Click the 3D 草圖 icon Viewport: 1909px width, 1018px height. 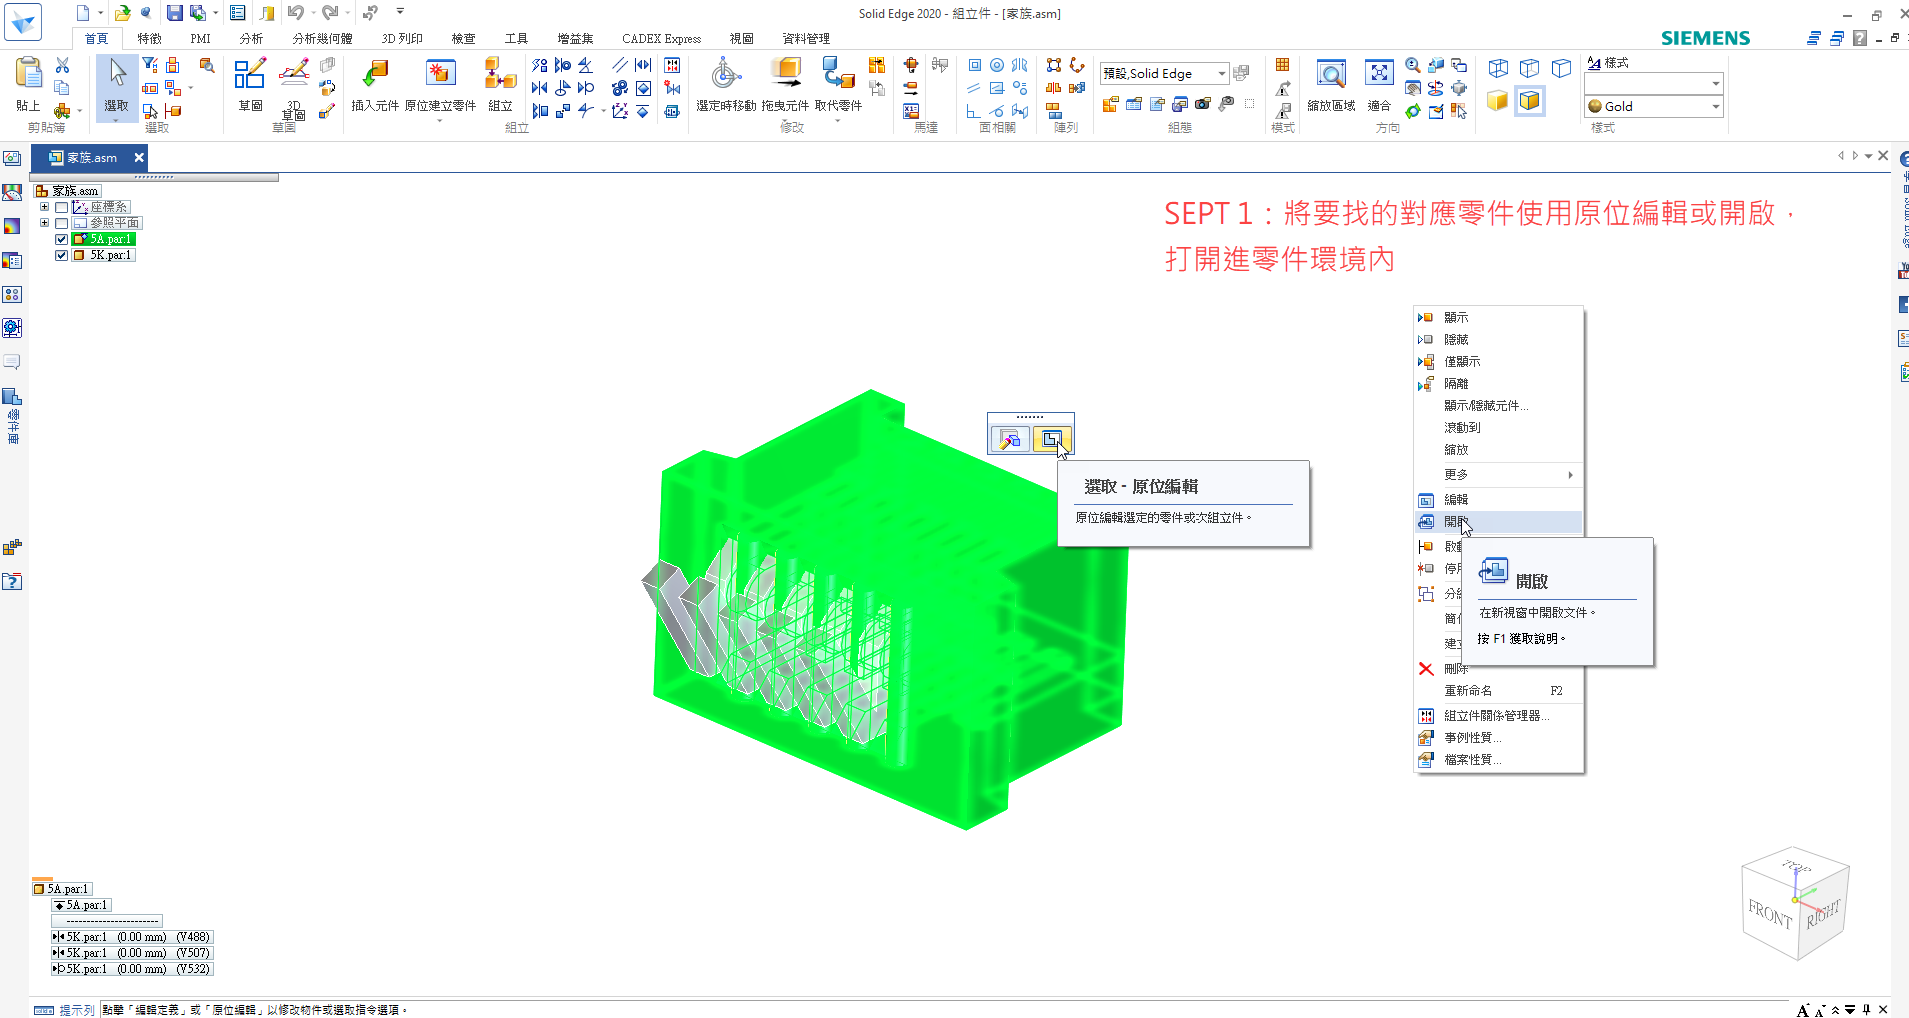pos(293,73)
